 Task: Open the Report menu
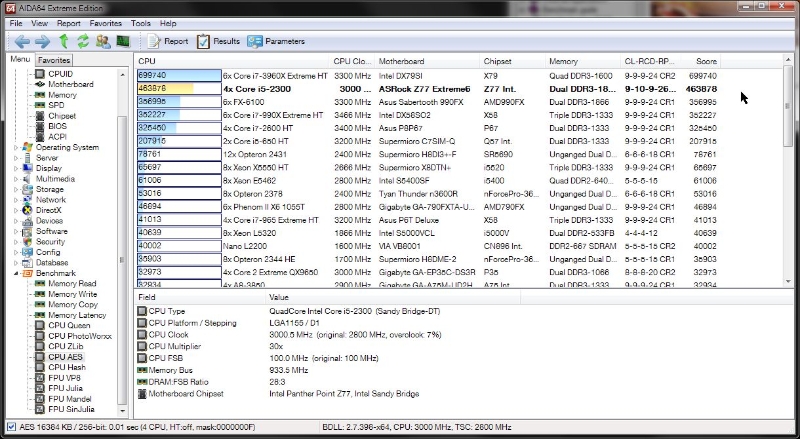click(68, 23)
